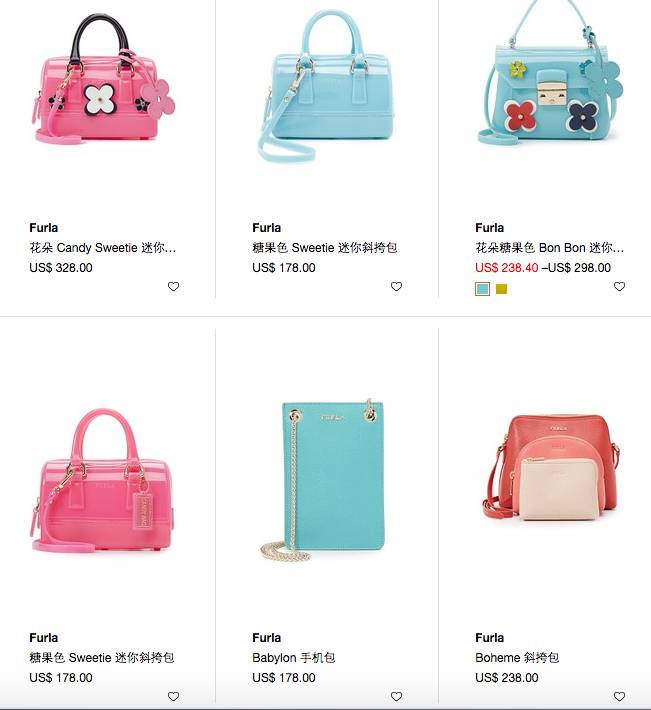
Task: Save Babylon phone bag to favorites
Action: [397, 696]
